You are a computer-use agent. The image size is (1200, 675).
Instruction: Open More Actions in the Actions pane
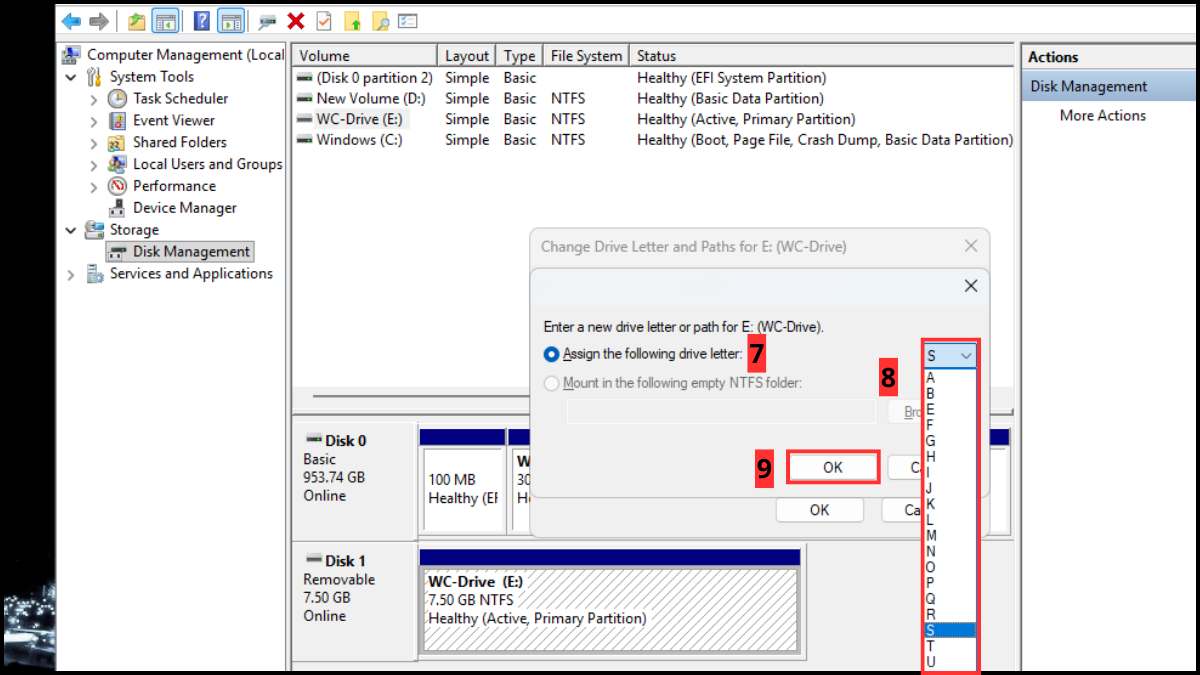click(x=1102, y=115)
